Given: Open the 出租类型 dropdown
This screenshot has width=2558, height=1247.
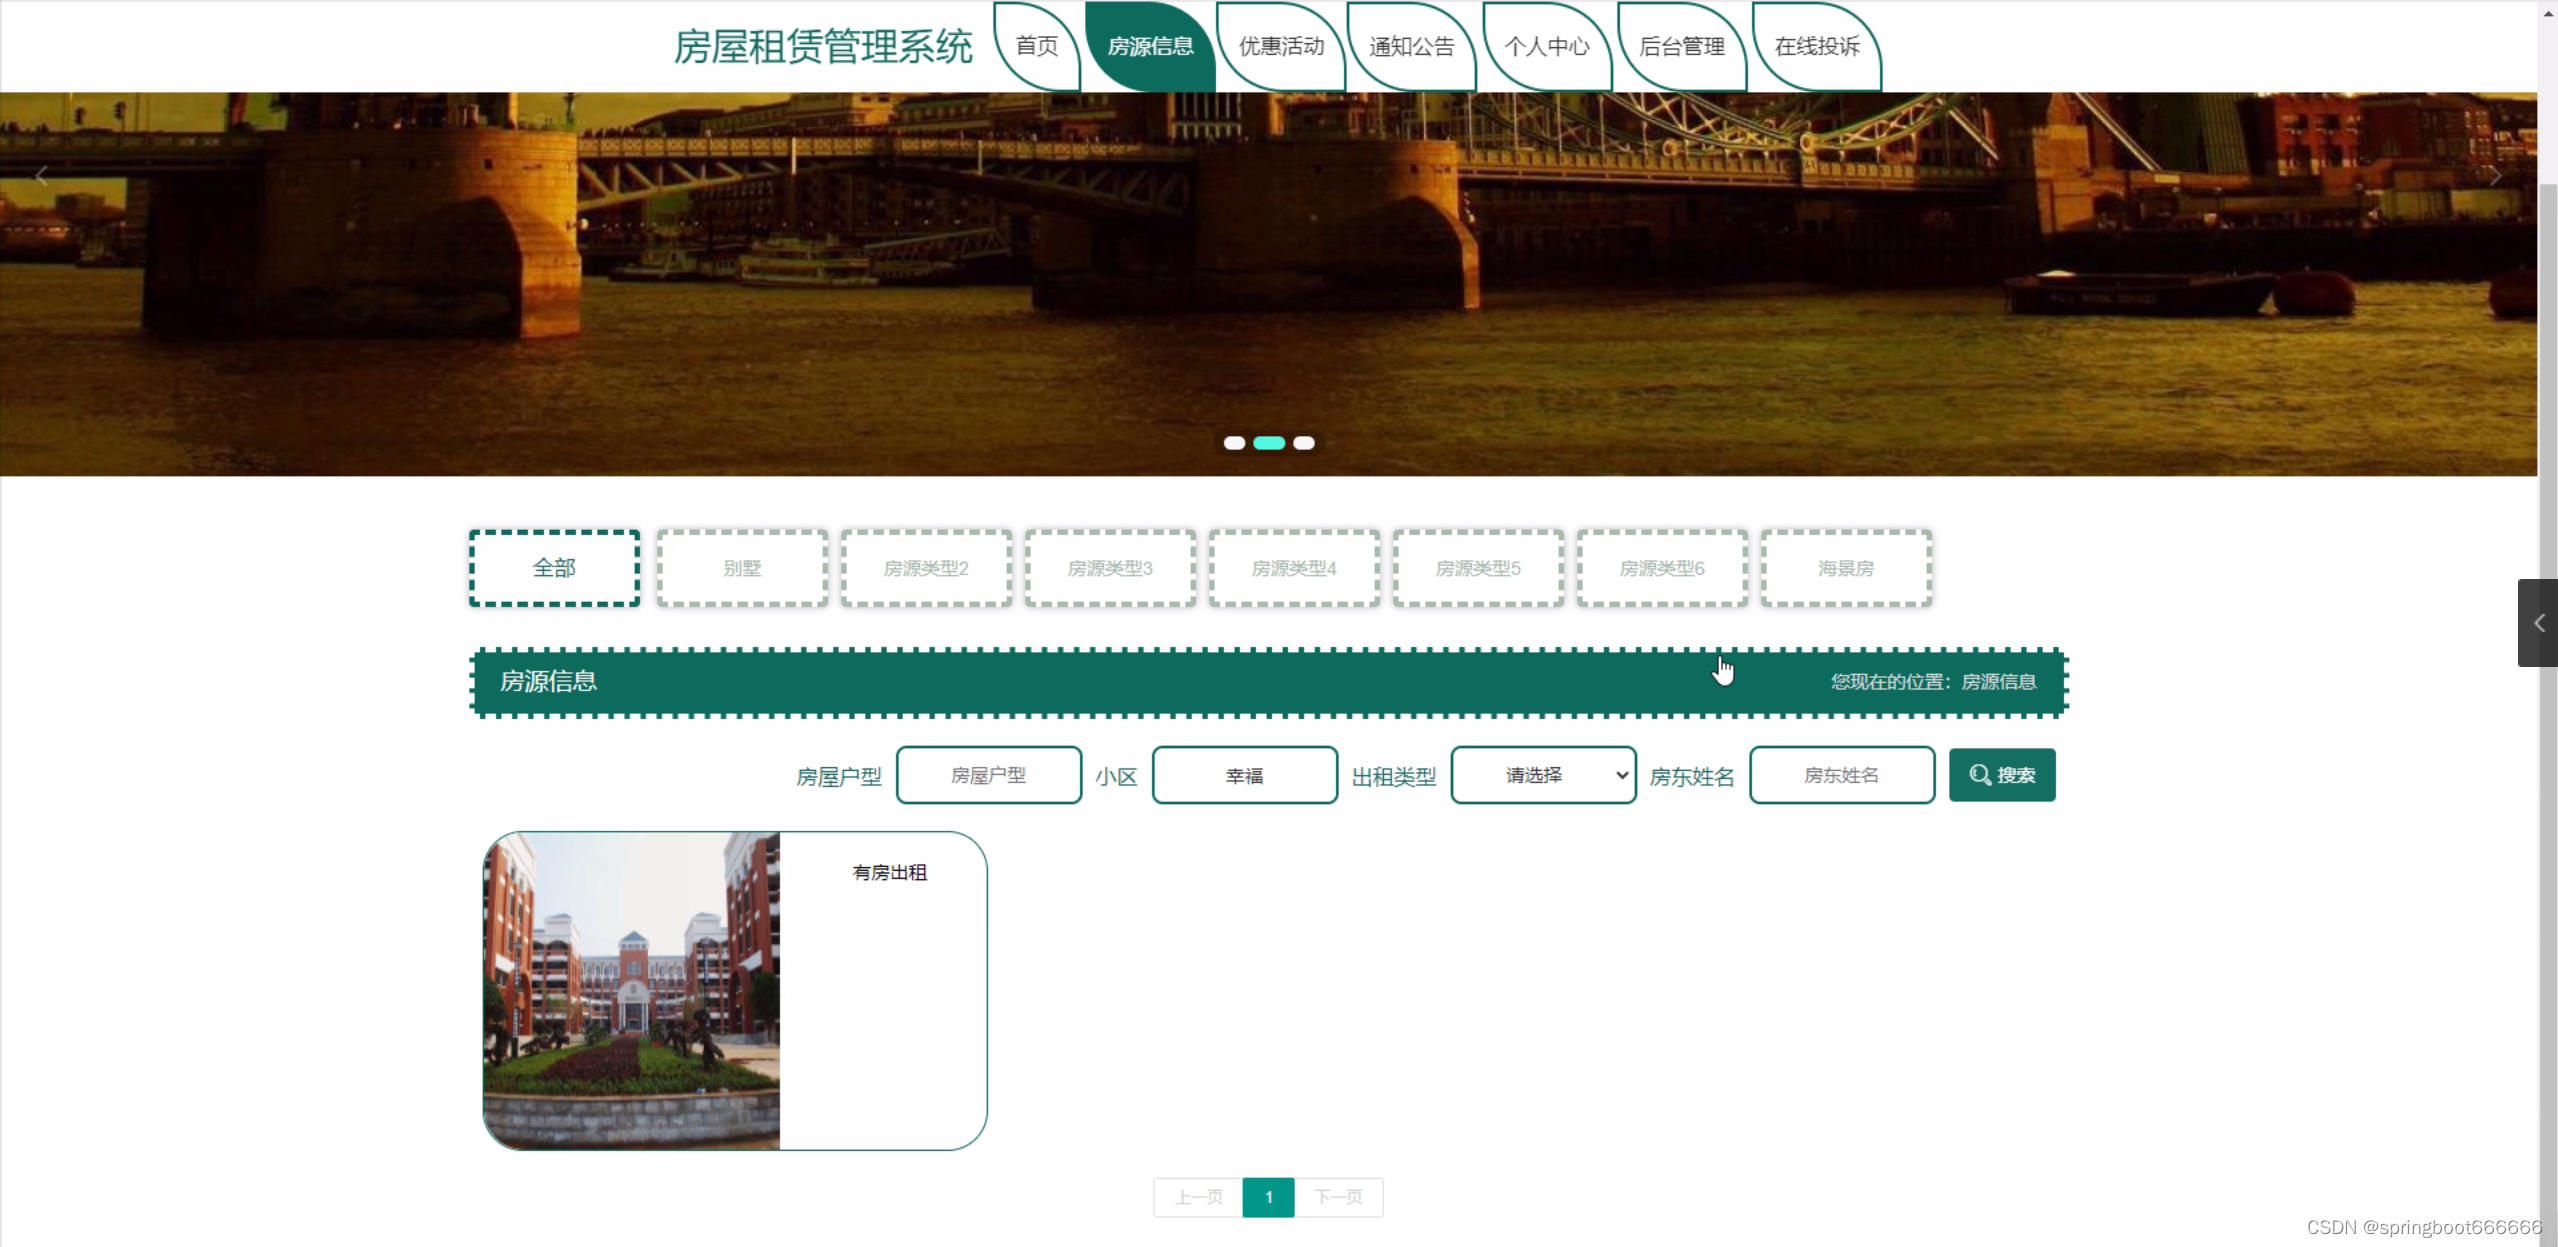Looking at the screenshot, I should pyautogui.click(x=1542, y=775).
